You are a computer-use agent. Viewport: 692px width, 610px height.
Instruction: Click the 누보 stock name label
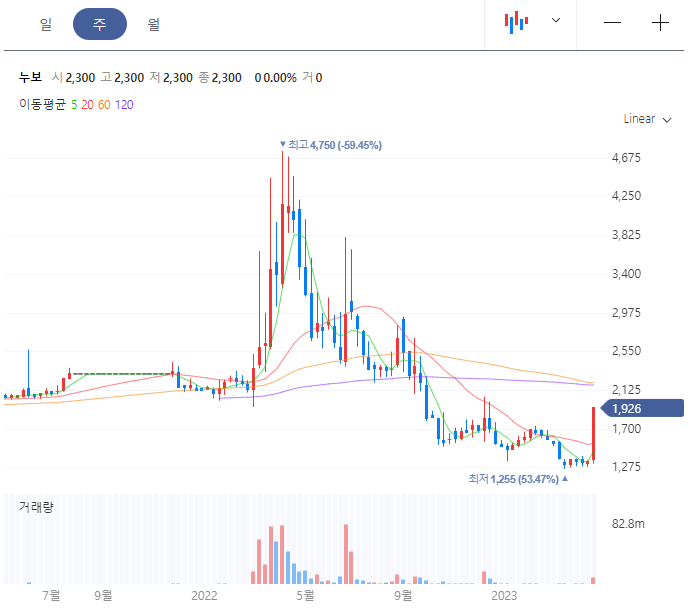pyautogui.click(x=30, y=77)
